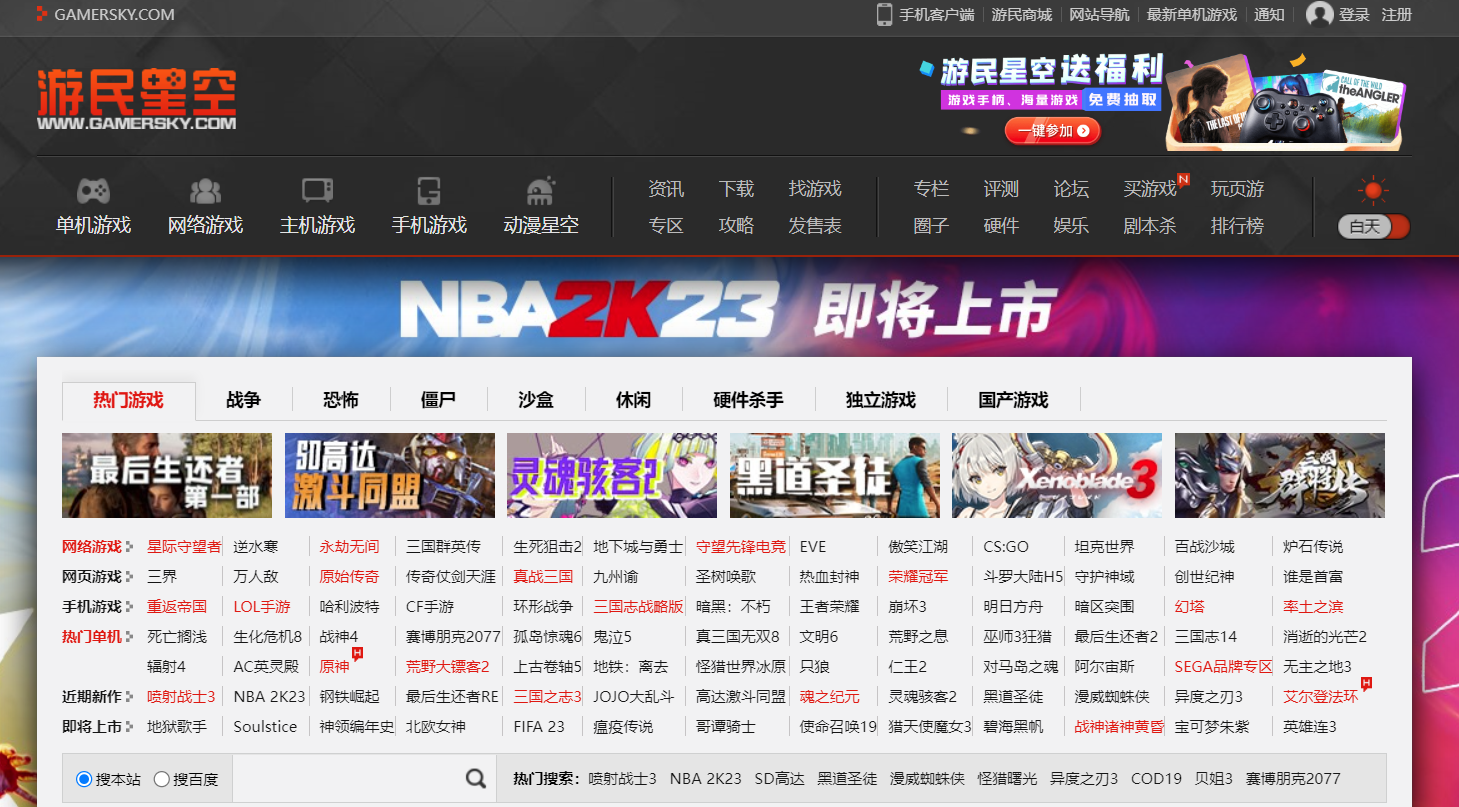Click the 注册 link
The height and width of the screenshot is (807, 1459).
(1397, 15)
